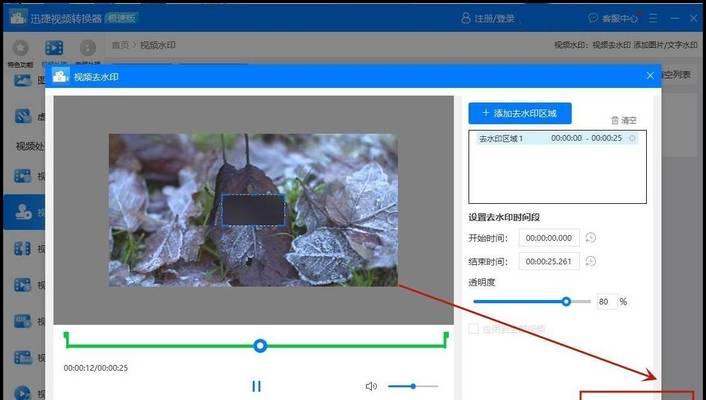Click 视频水印 in the breadcrumb
Screen dimensions: 706x400
pyautogui.click(x=158, y=45)
